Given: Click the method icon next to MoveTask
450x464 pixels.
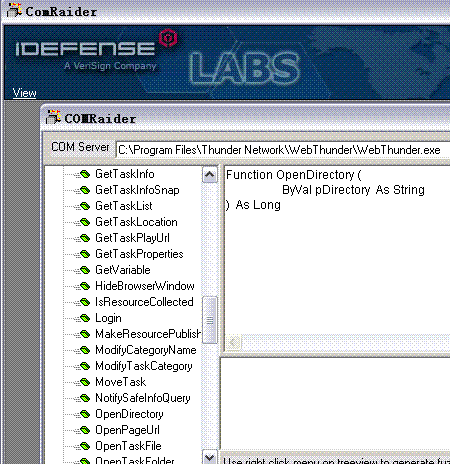Looking at the screenshot, I should coord(85,382).
